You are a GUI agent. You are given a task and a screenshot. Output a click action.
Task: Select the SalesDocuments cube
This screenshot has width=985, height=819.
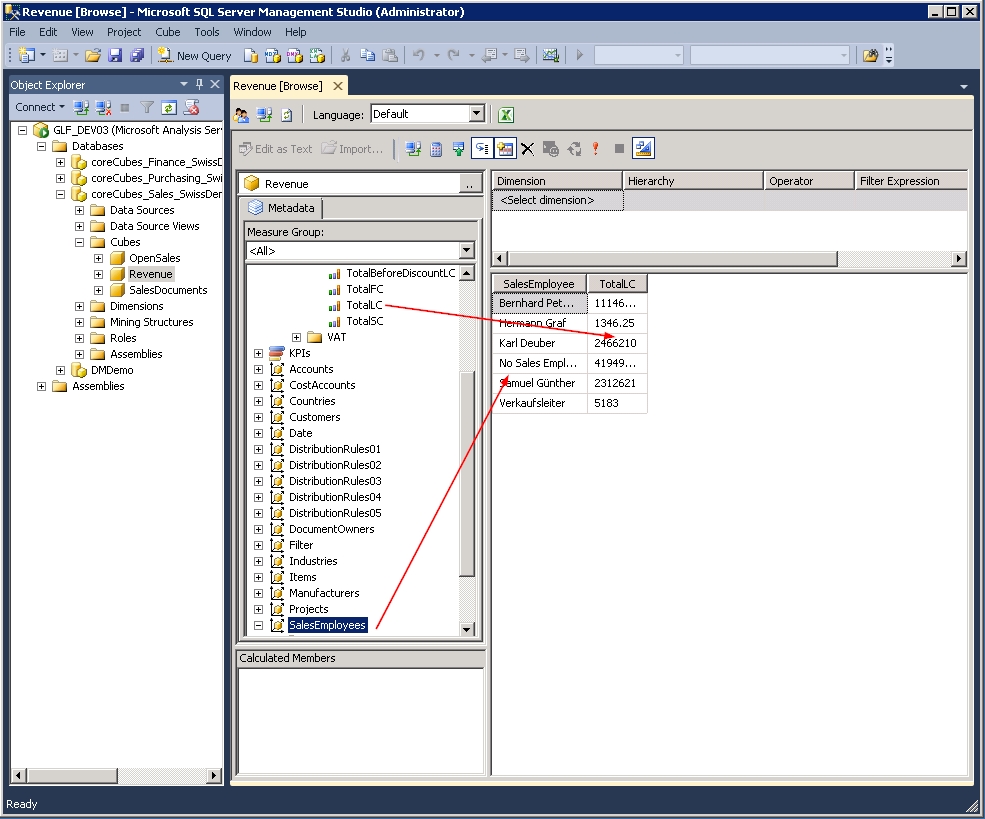tap(168, 290)
